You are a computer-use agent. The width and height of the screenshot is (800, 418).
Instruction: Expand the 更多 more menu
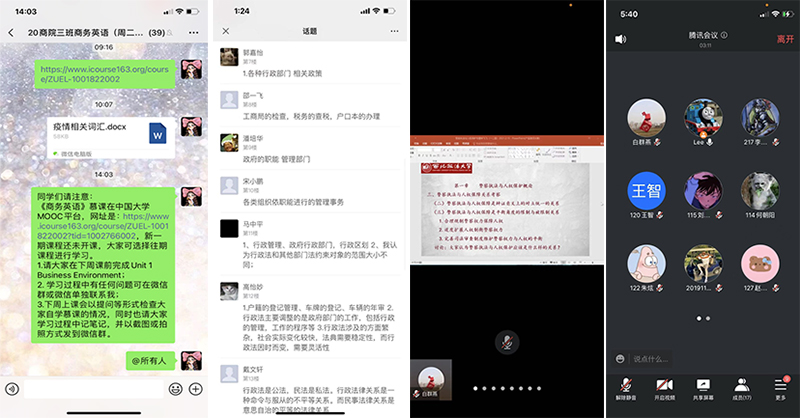click(x=780, y=388)
